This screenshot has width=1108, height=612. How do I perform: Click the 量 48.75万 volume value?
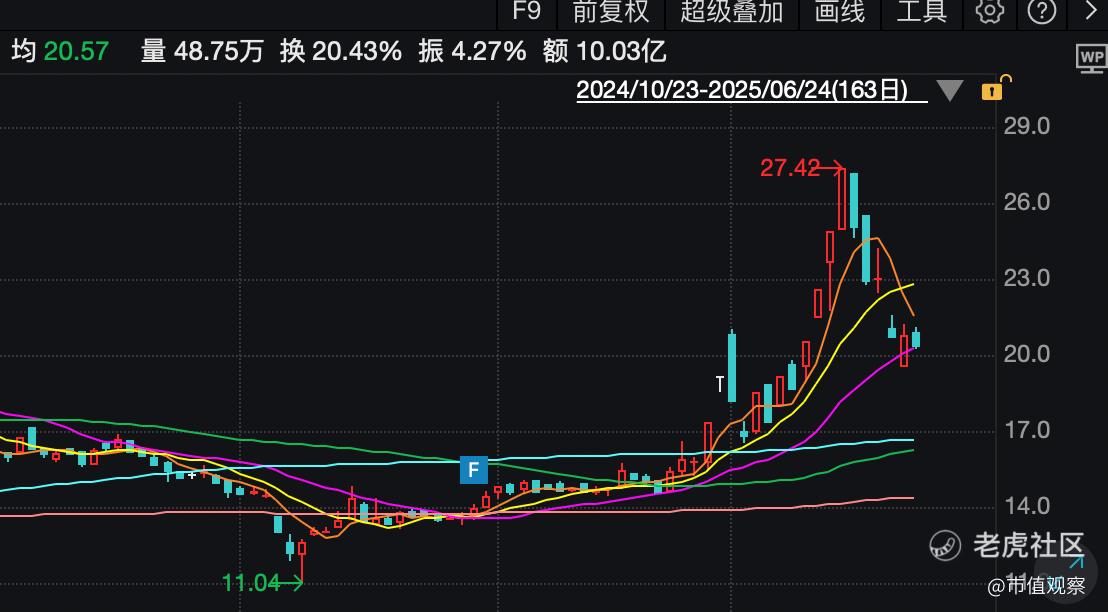click(x=202, y=51)
